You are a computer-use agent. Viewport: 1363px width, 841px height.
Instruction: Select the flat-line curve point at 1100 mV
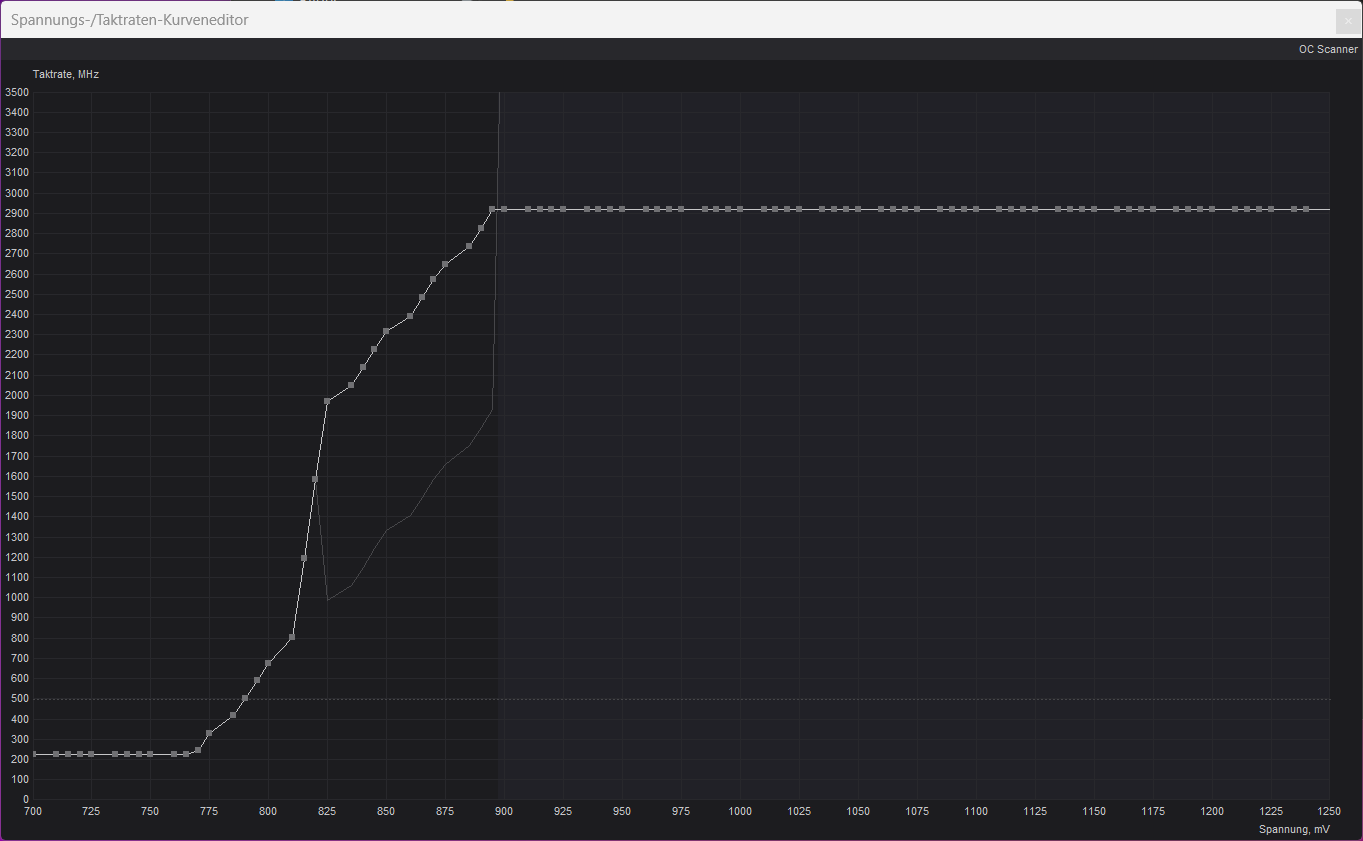point(976,209)
